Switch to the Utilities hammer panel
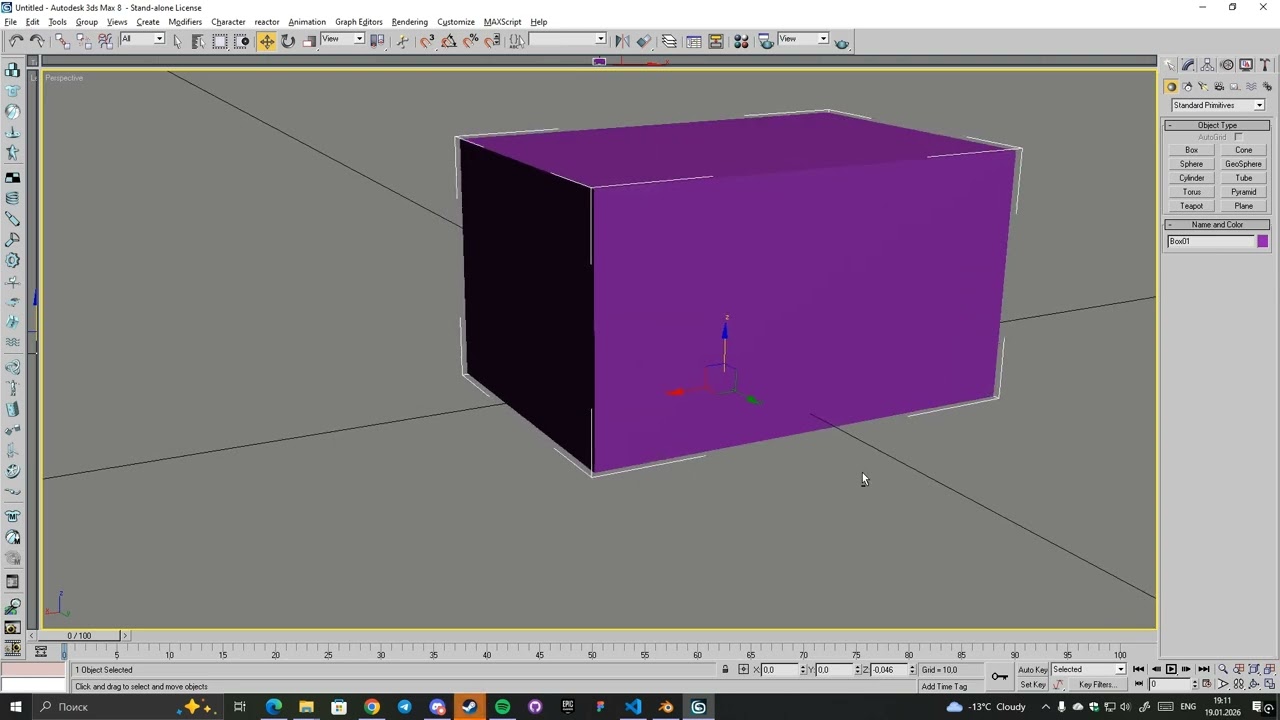Screen dimensions: 1280x720 [1265, 65]
